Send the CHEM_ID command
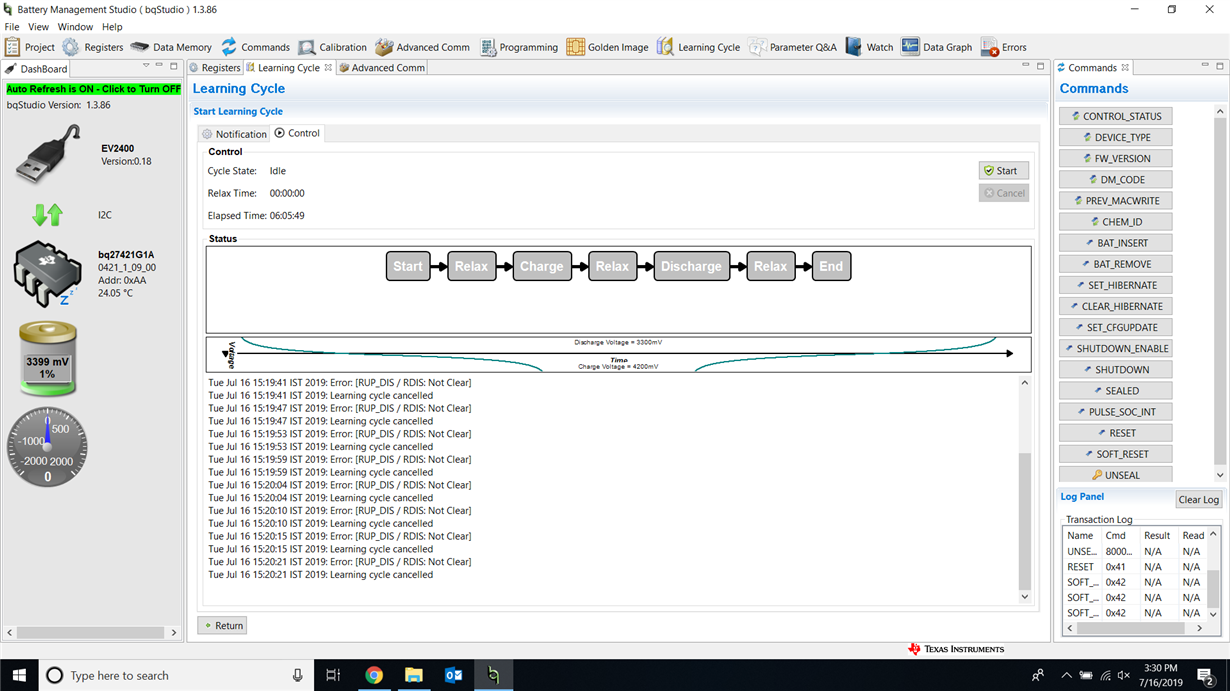This screenshot has width=1230, height=691. (1116, 222)
